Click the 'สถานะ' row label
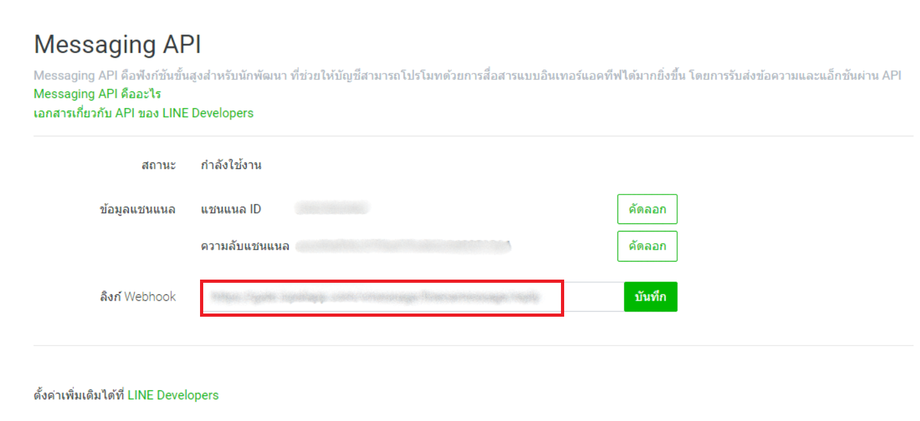The height and width of the screenshot is (421, 920). pos(158,165)
